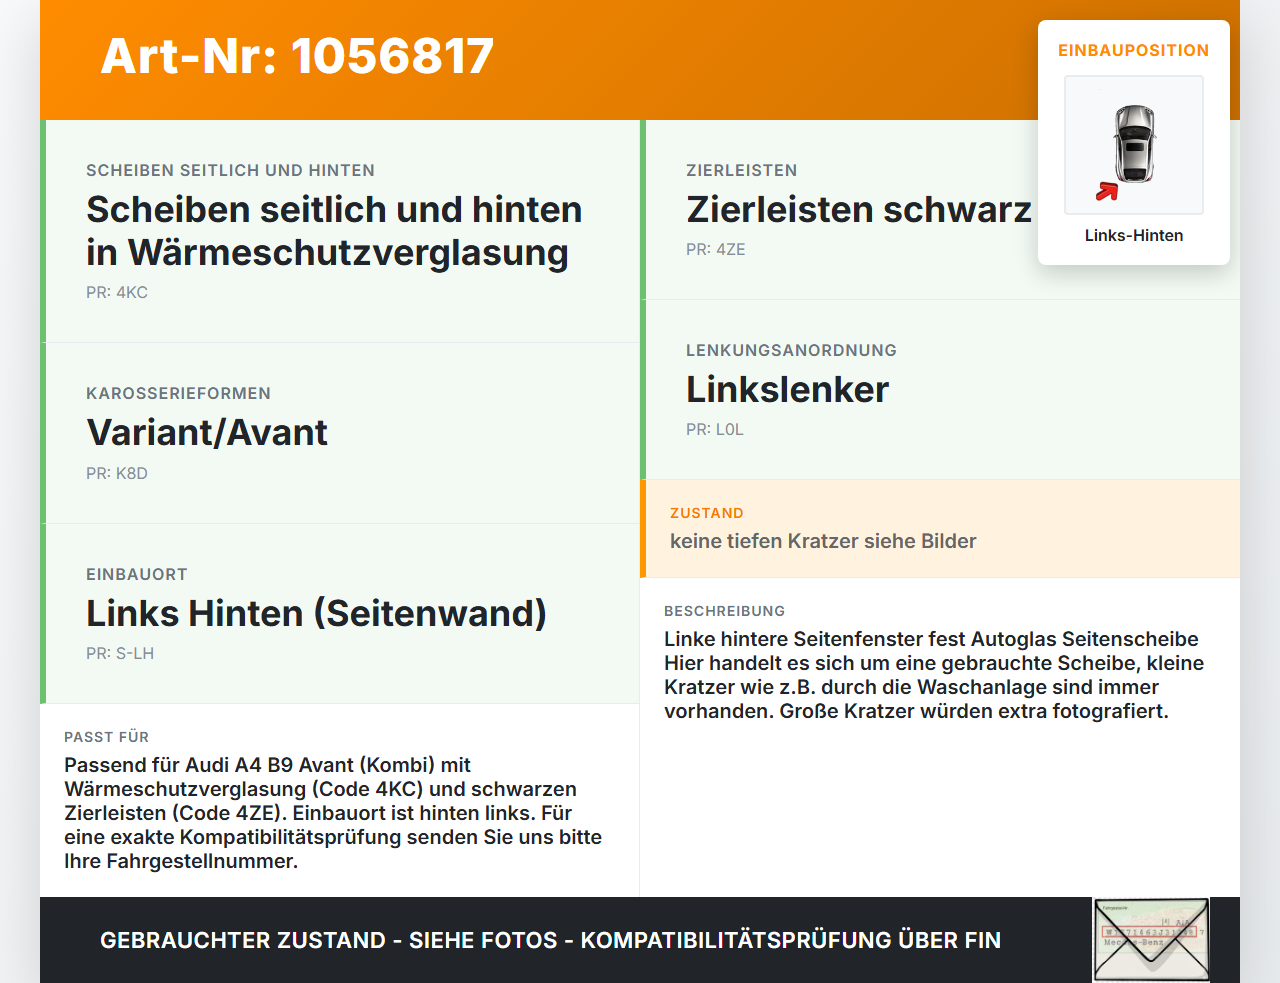Click the code 'PR: 4ZE'
Image resolution: width=1280 pixels, height=983 pixels.
[716, 249]
